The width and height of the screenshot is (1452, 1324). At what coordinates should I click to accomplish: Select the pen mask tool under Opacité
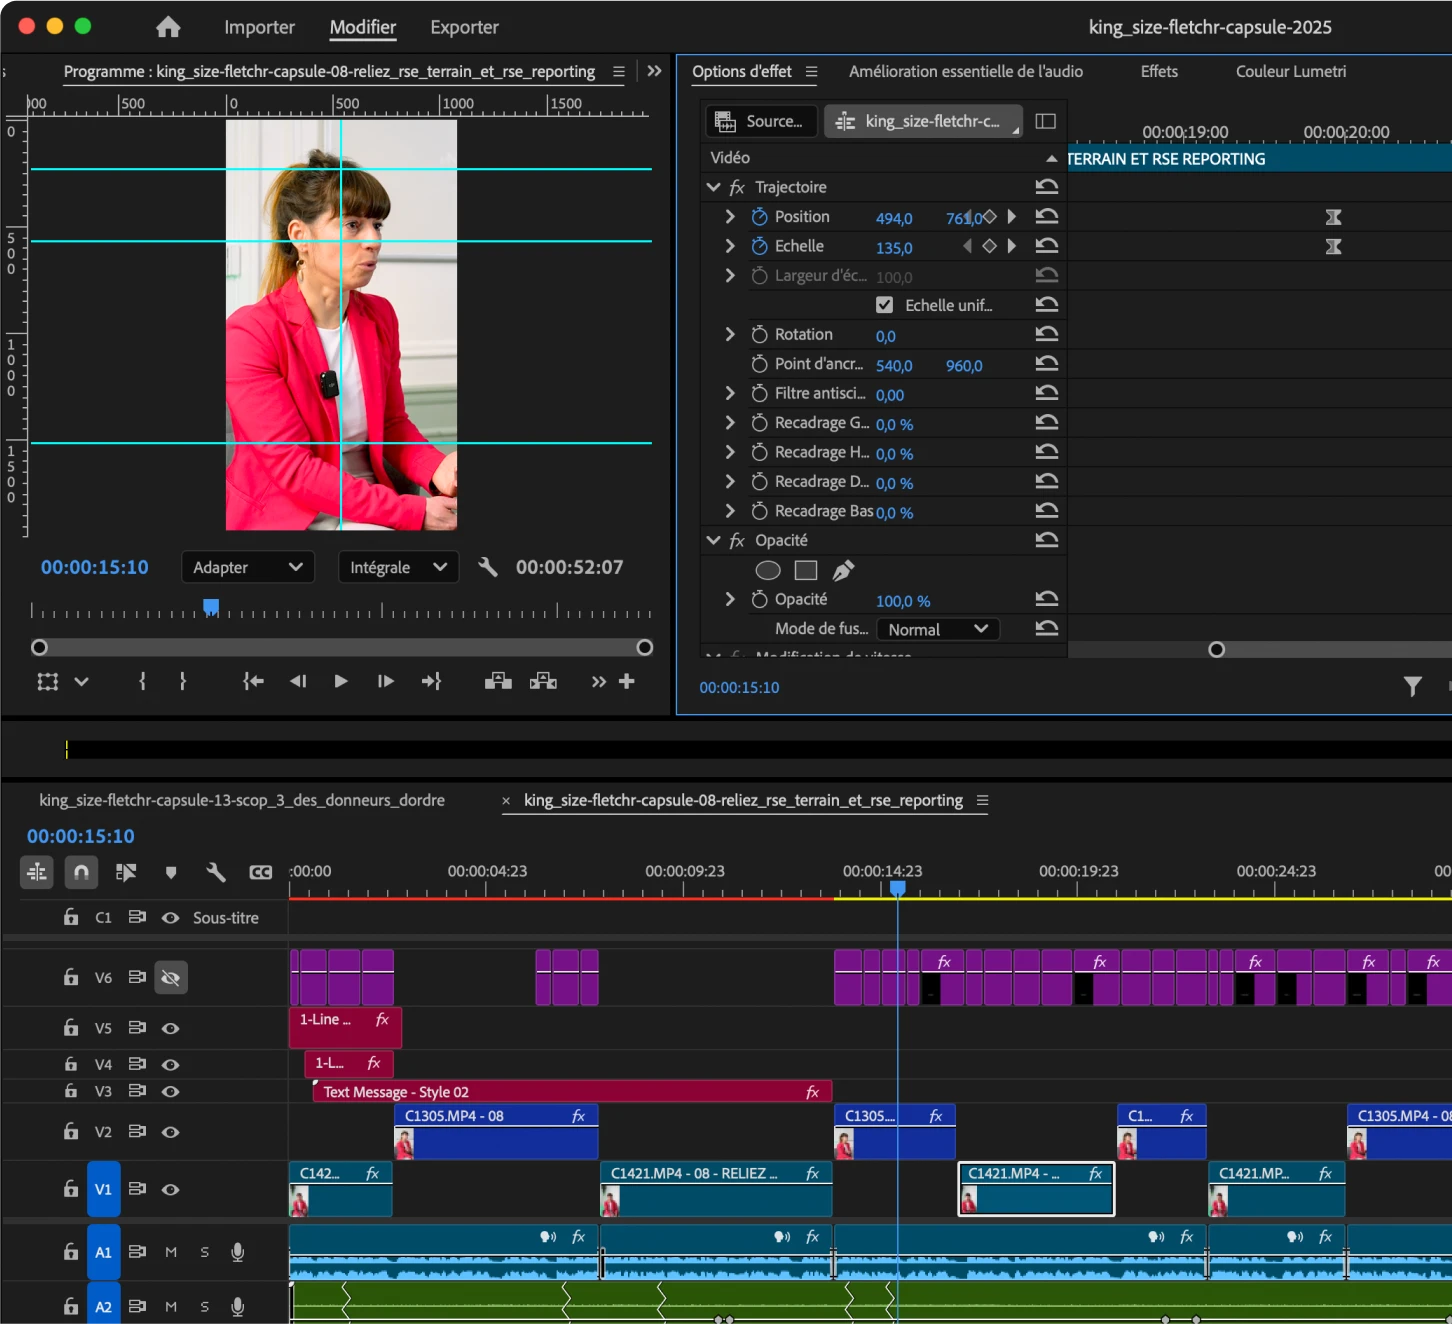pos(843,570)
